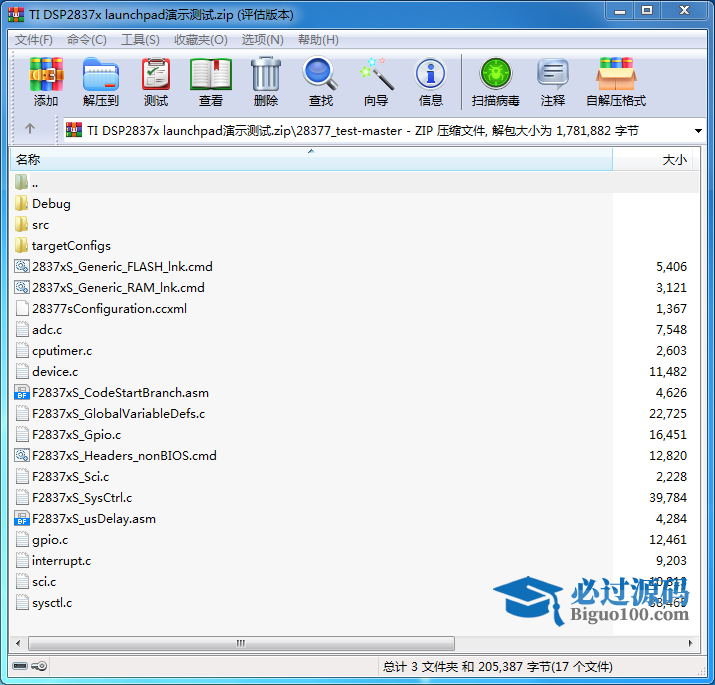Select the Debug folder icon
Screen dimensions: 715x685
pos(21,203)
